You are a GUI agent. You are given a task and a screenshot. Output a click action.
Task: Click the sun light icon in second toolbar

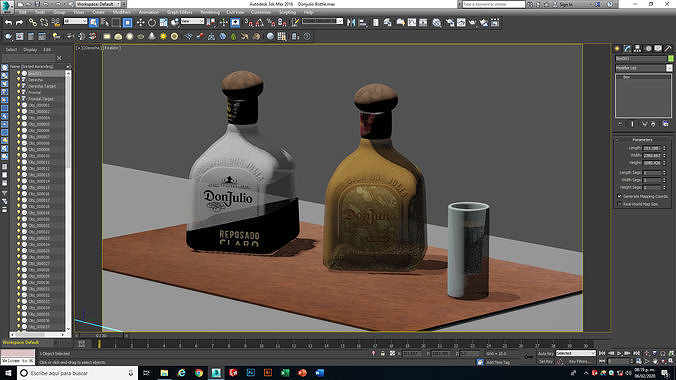[x=163, y=37]
